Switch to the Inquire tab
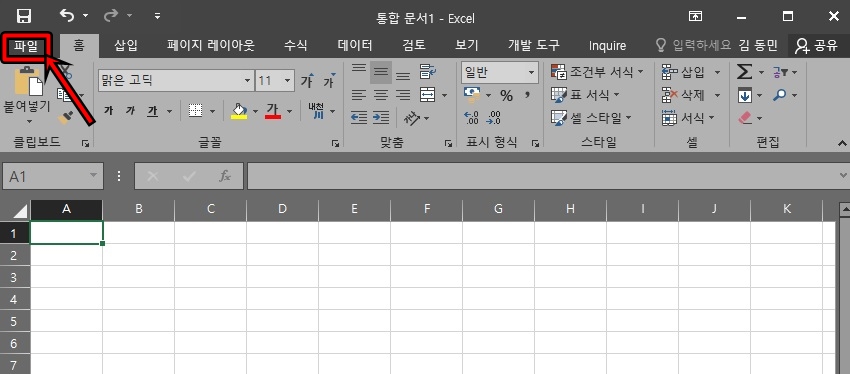Viewport: 850px width, 374px height. tap(607, 46)
